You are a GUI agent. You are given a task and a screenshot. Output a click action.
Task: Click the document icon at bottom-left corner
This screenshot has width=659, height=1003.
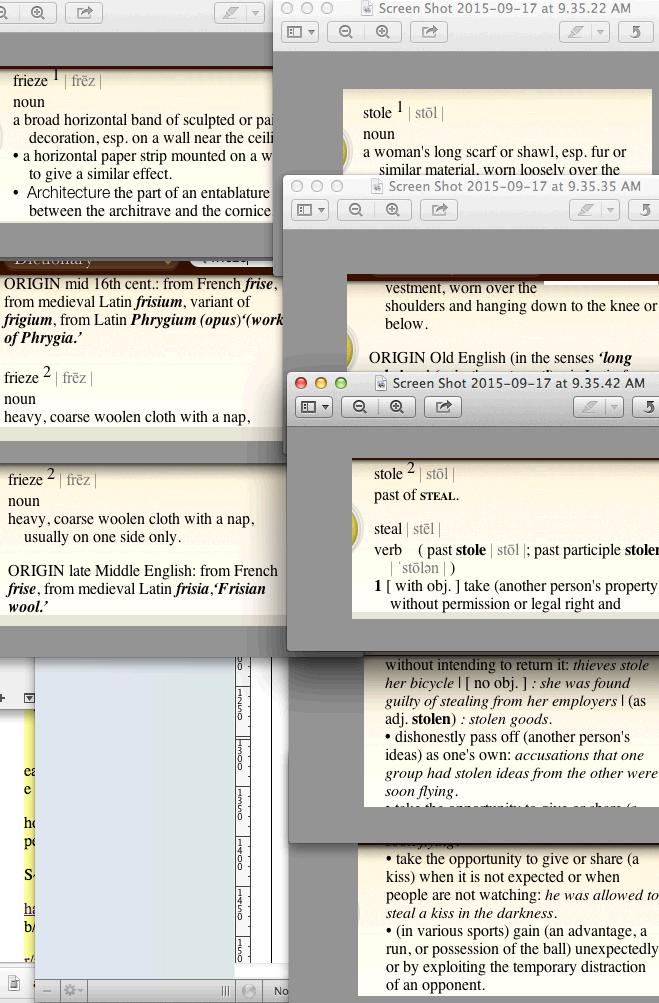pyautogui.click(x=14, y=983)
